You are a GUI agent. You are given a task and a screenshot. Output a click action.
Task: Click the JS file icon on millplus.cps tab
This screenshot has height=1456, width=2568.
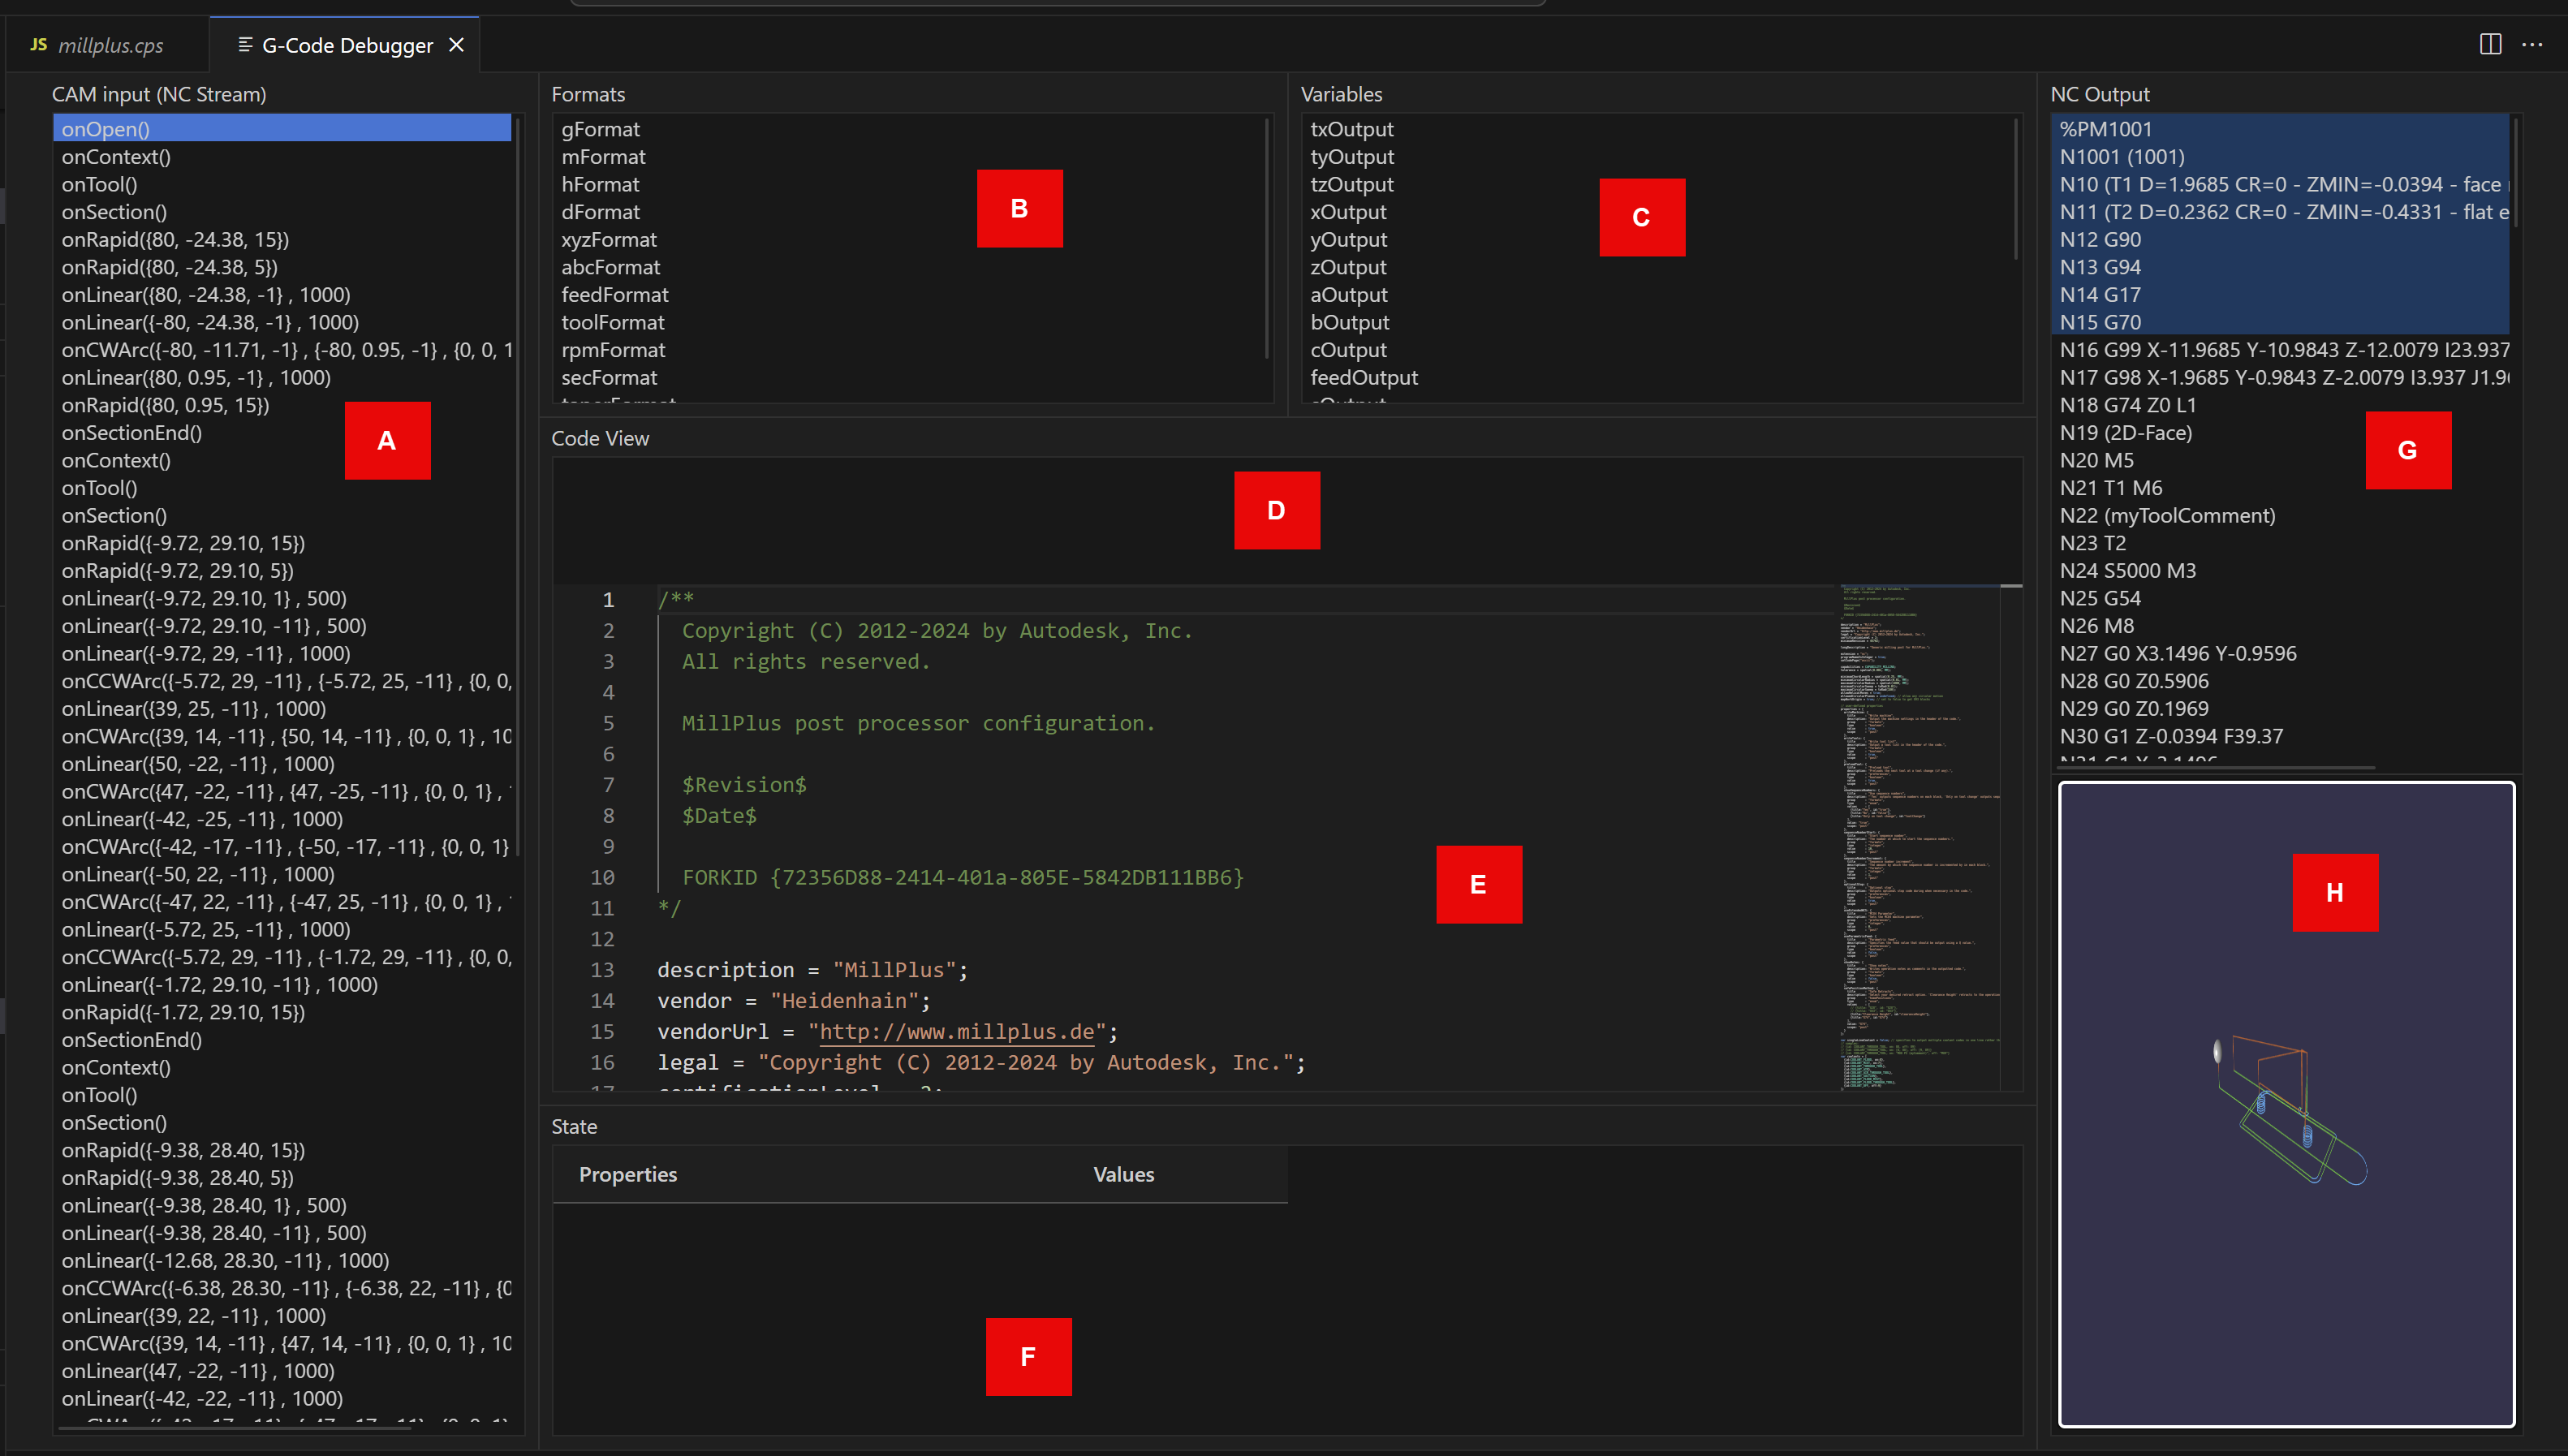(38, 44)
